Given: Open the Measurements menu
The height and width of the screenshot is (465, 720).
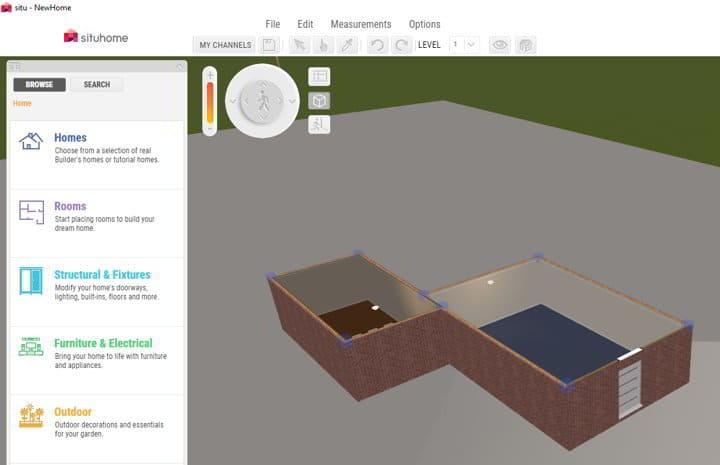Looking at the screenshot, I should 361,24.
